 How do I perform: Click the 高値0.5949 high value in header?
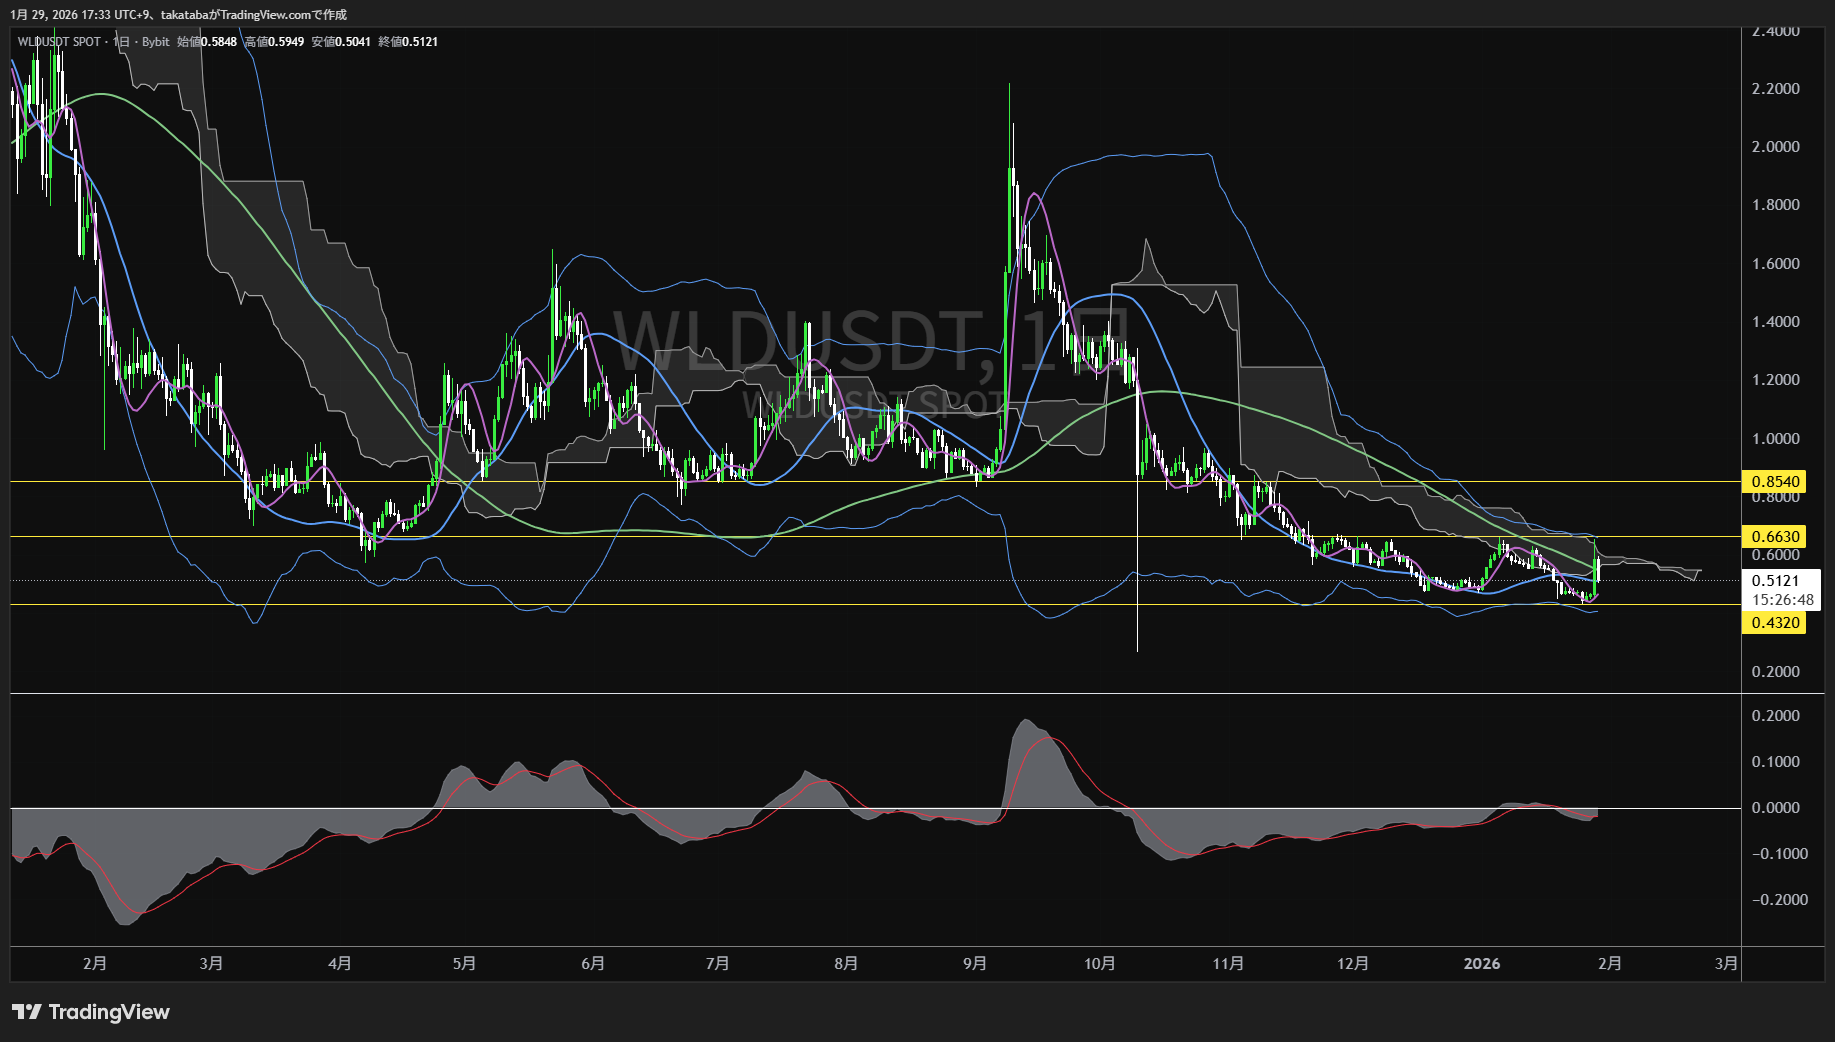click(274, 42)
